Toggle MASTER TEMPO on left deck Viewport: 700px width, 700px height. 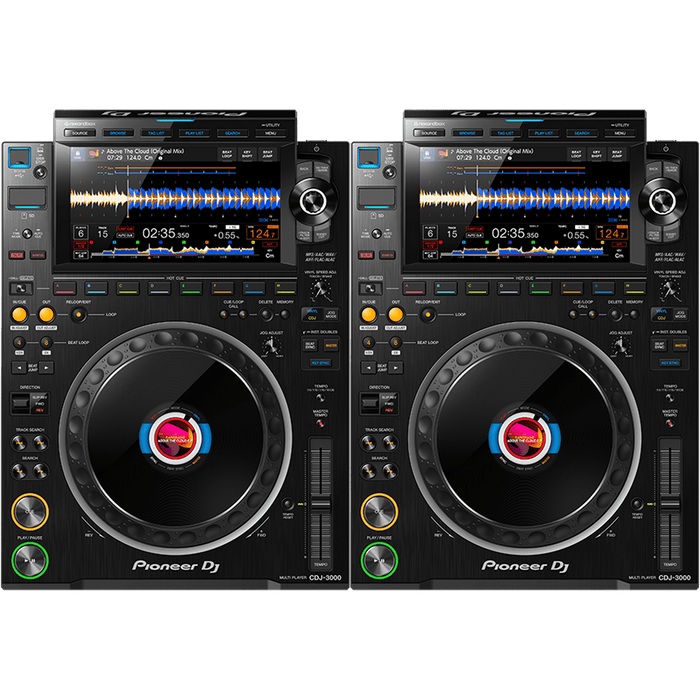coord(321,422)
